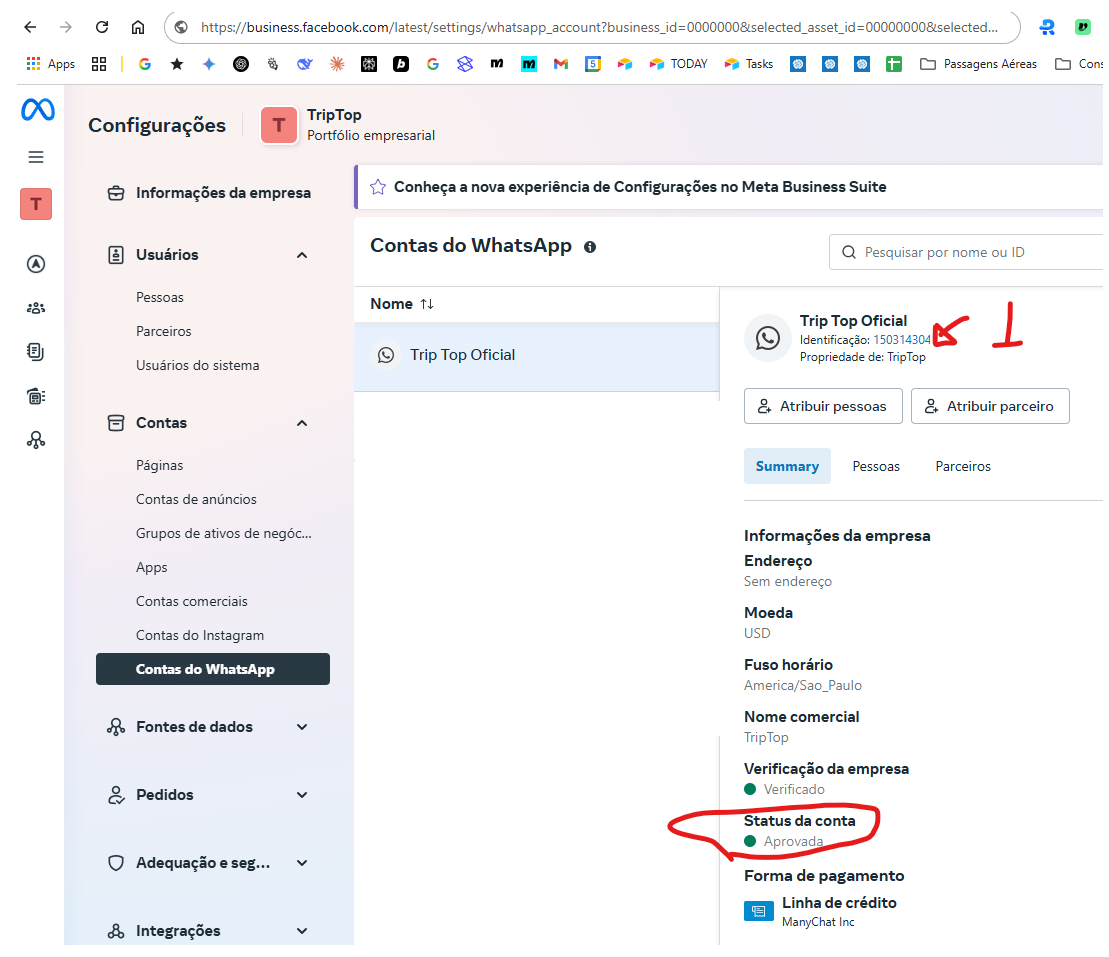Open Usuários do sistema

[x=197, y=366]
